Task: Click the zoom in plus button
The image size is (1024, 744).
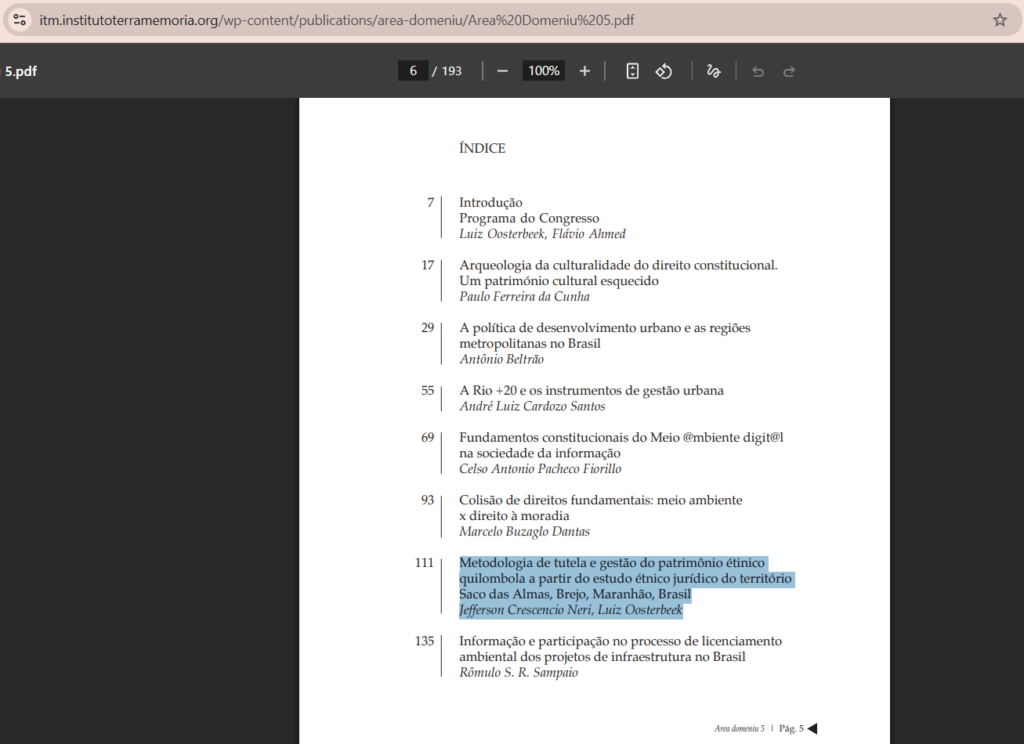Action: pos(584,71)
